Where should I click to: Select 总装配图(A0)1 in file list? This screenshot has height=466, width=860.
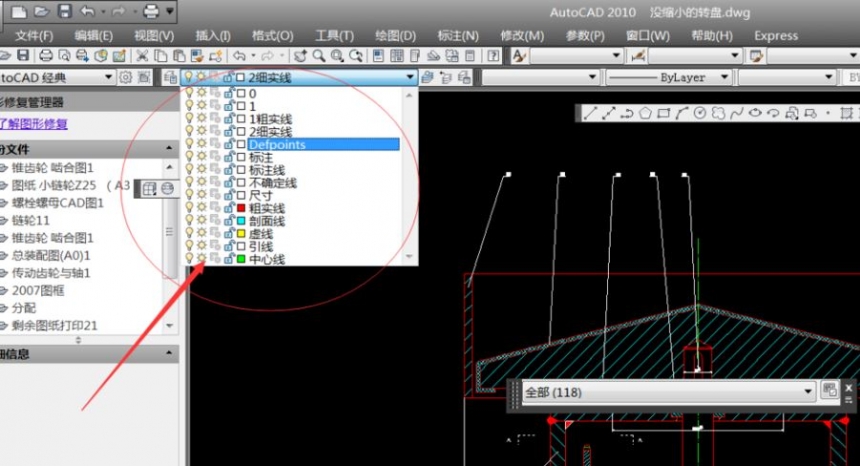click(x=52, y=255)
